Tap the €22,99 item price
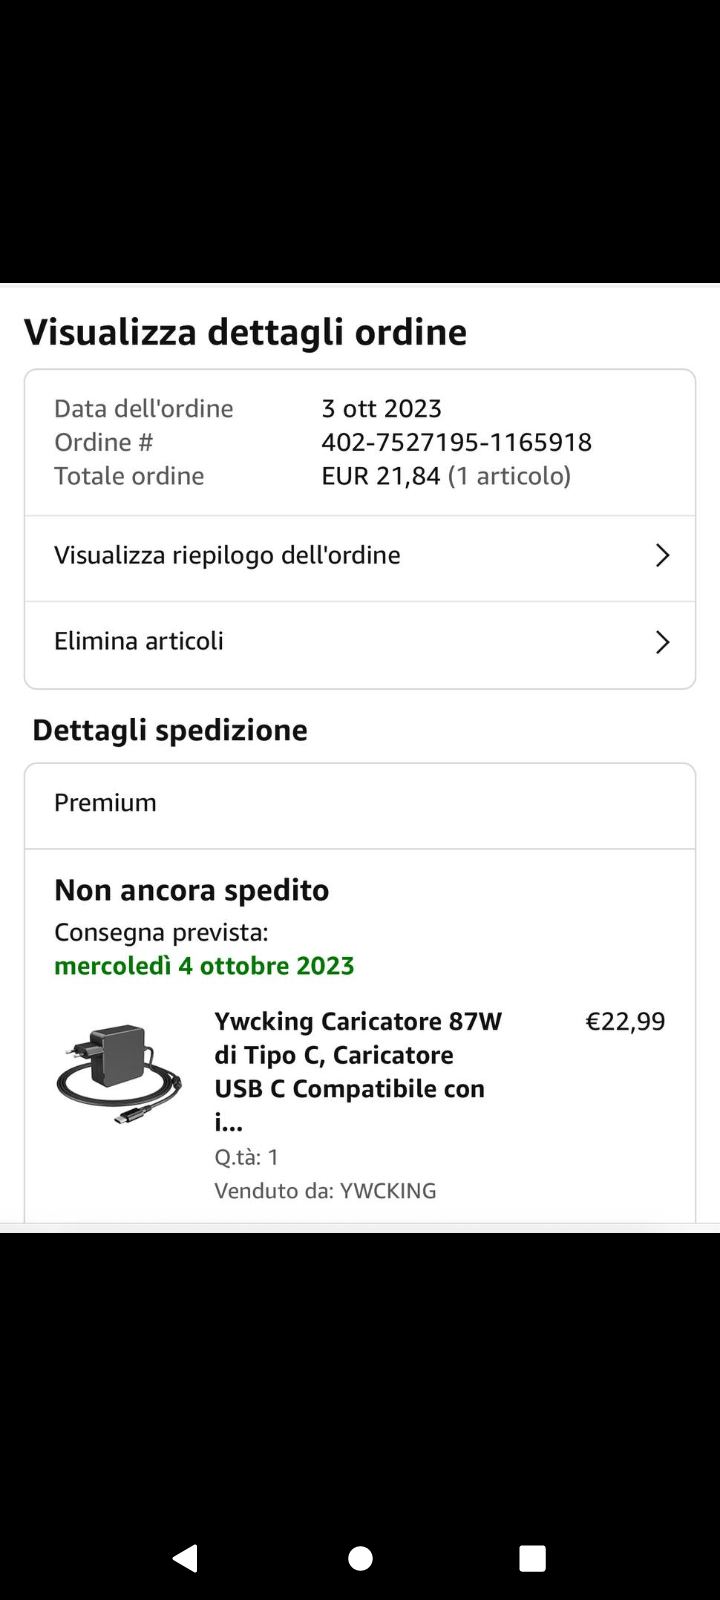 [625, 1021]
